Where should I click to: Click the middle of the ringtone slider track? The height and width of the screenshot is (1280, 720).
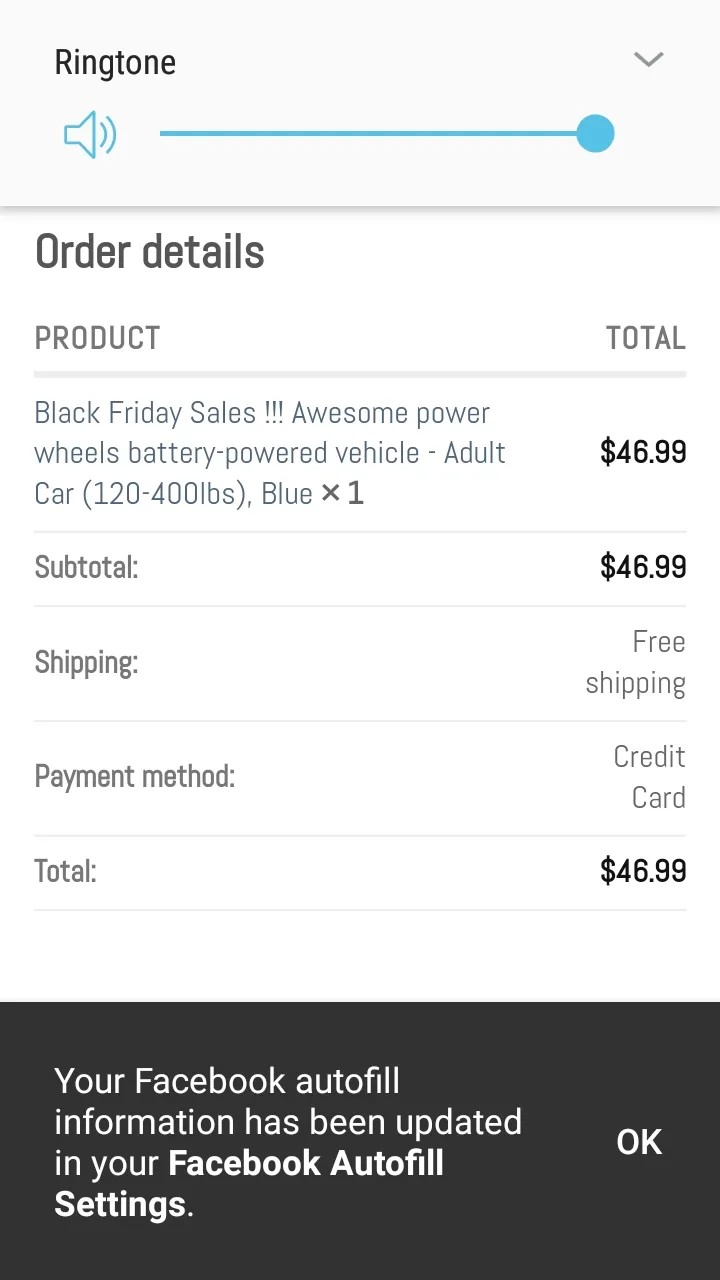pyautogui.click(x=378, y=134)
